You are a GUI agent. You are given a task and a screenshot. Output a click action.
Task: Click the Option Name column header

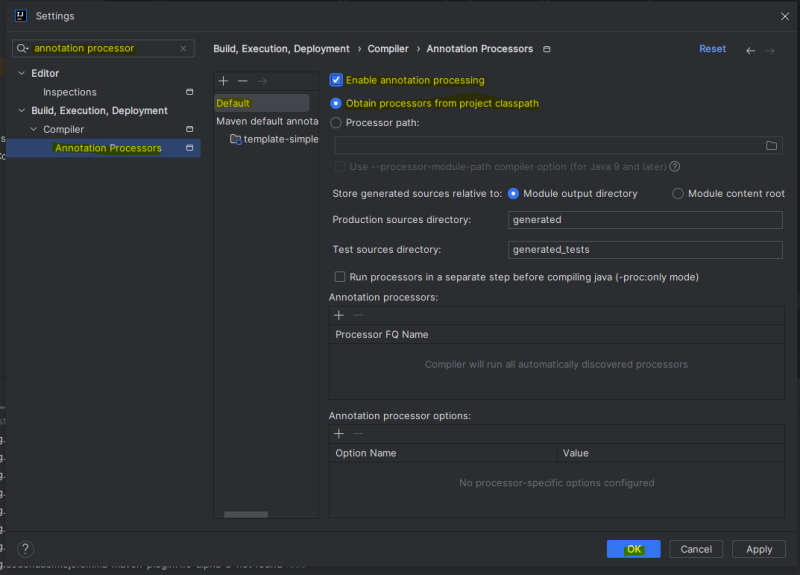[443, 453]
